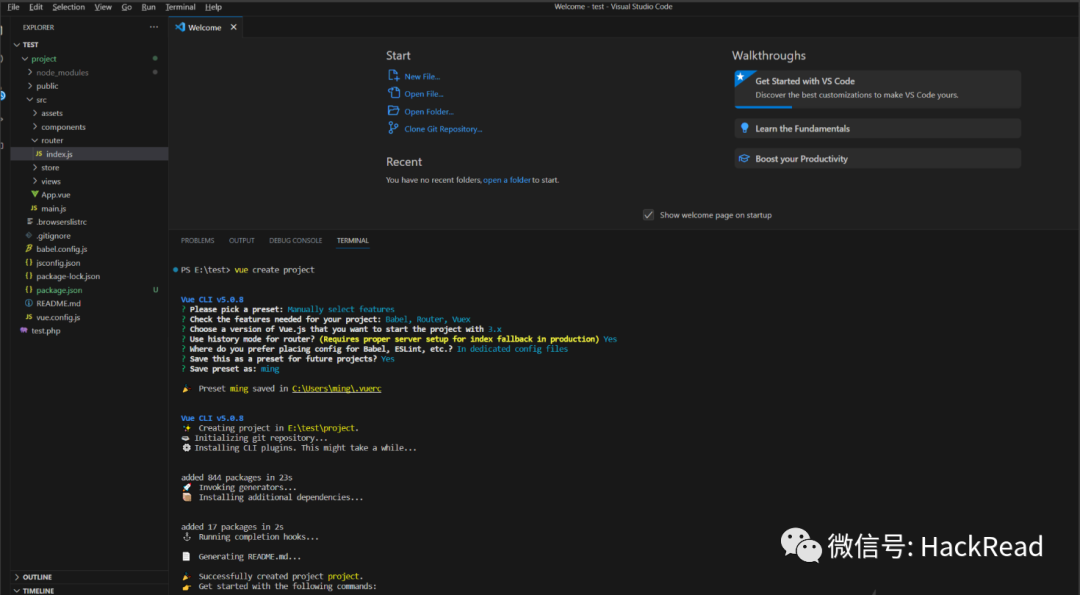Image resolution: width=1080 pixels, height=595 pixels.
Task: Switch to the OUTPUT panel tab
Action: click(x=242, y=240)
